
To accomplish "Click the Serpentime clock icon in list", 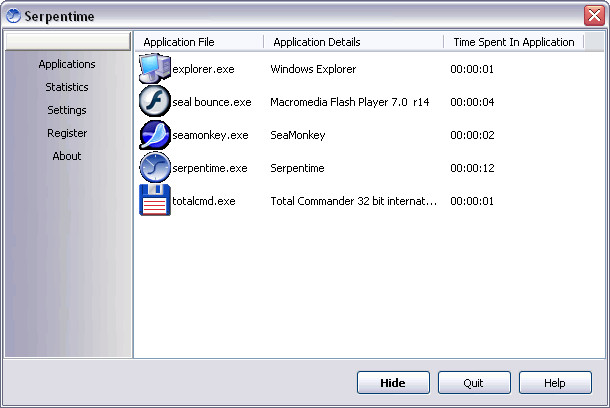I will pos(155,168).
